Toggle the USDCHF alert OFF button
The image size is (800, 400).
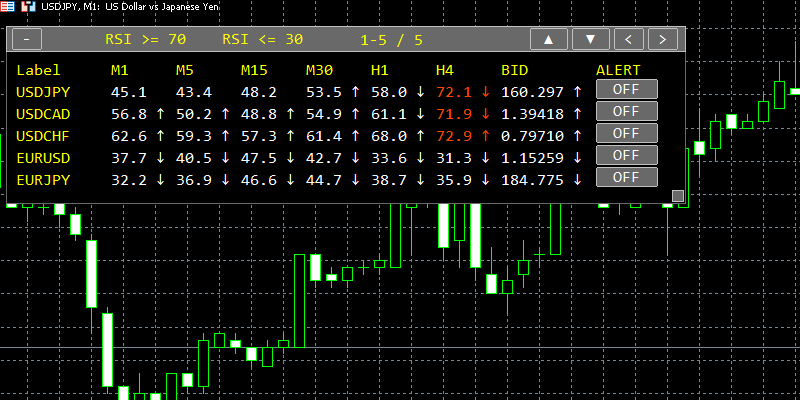(627, 133)
